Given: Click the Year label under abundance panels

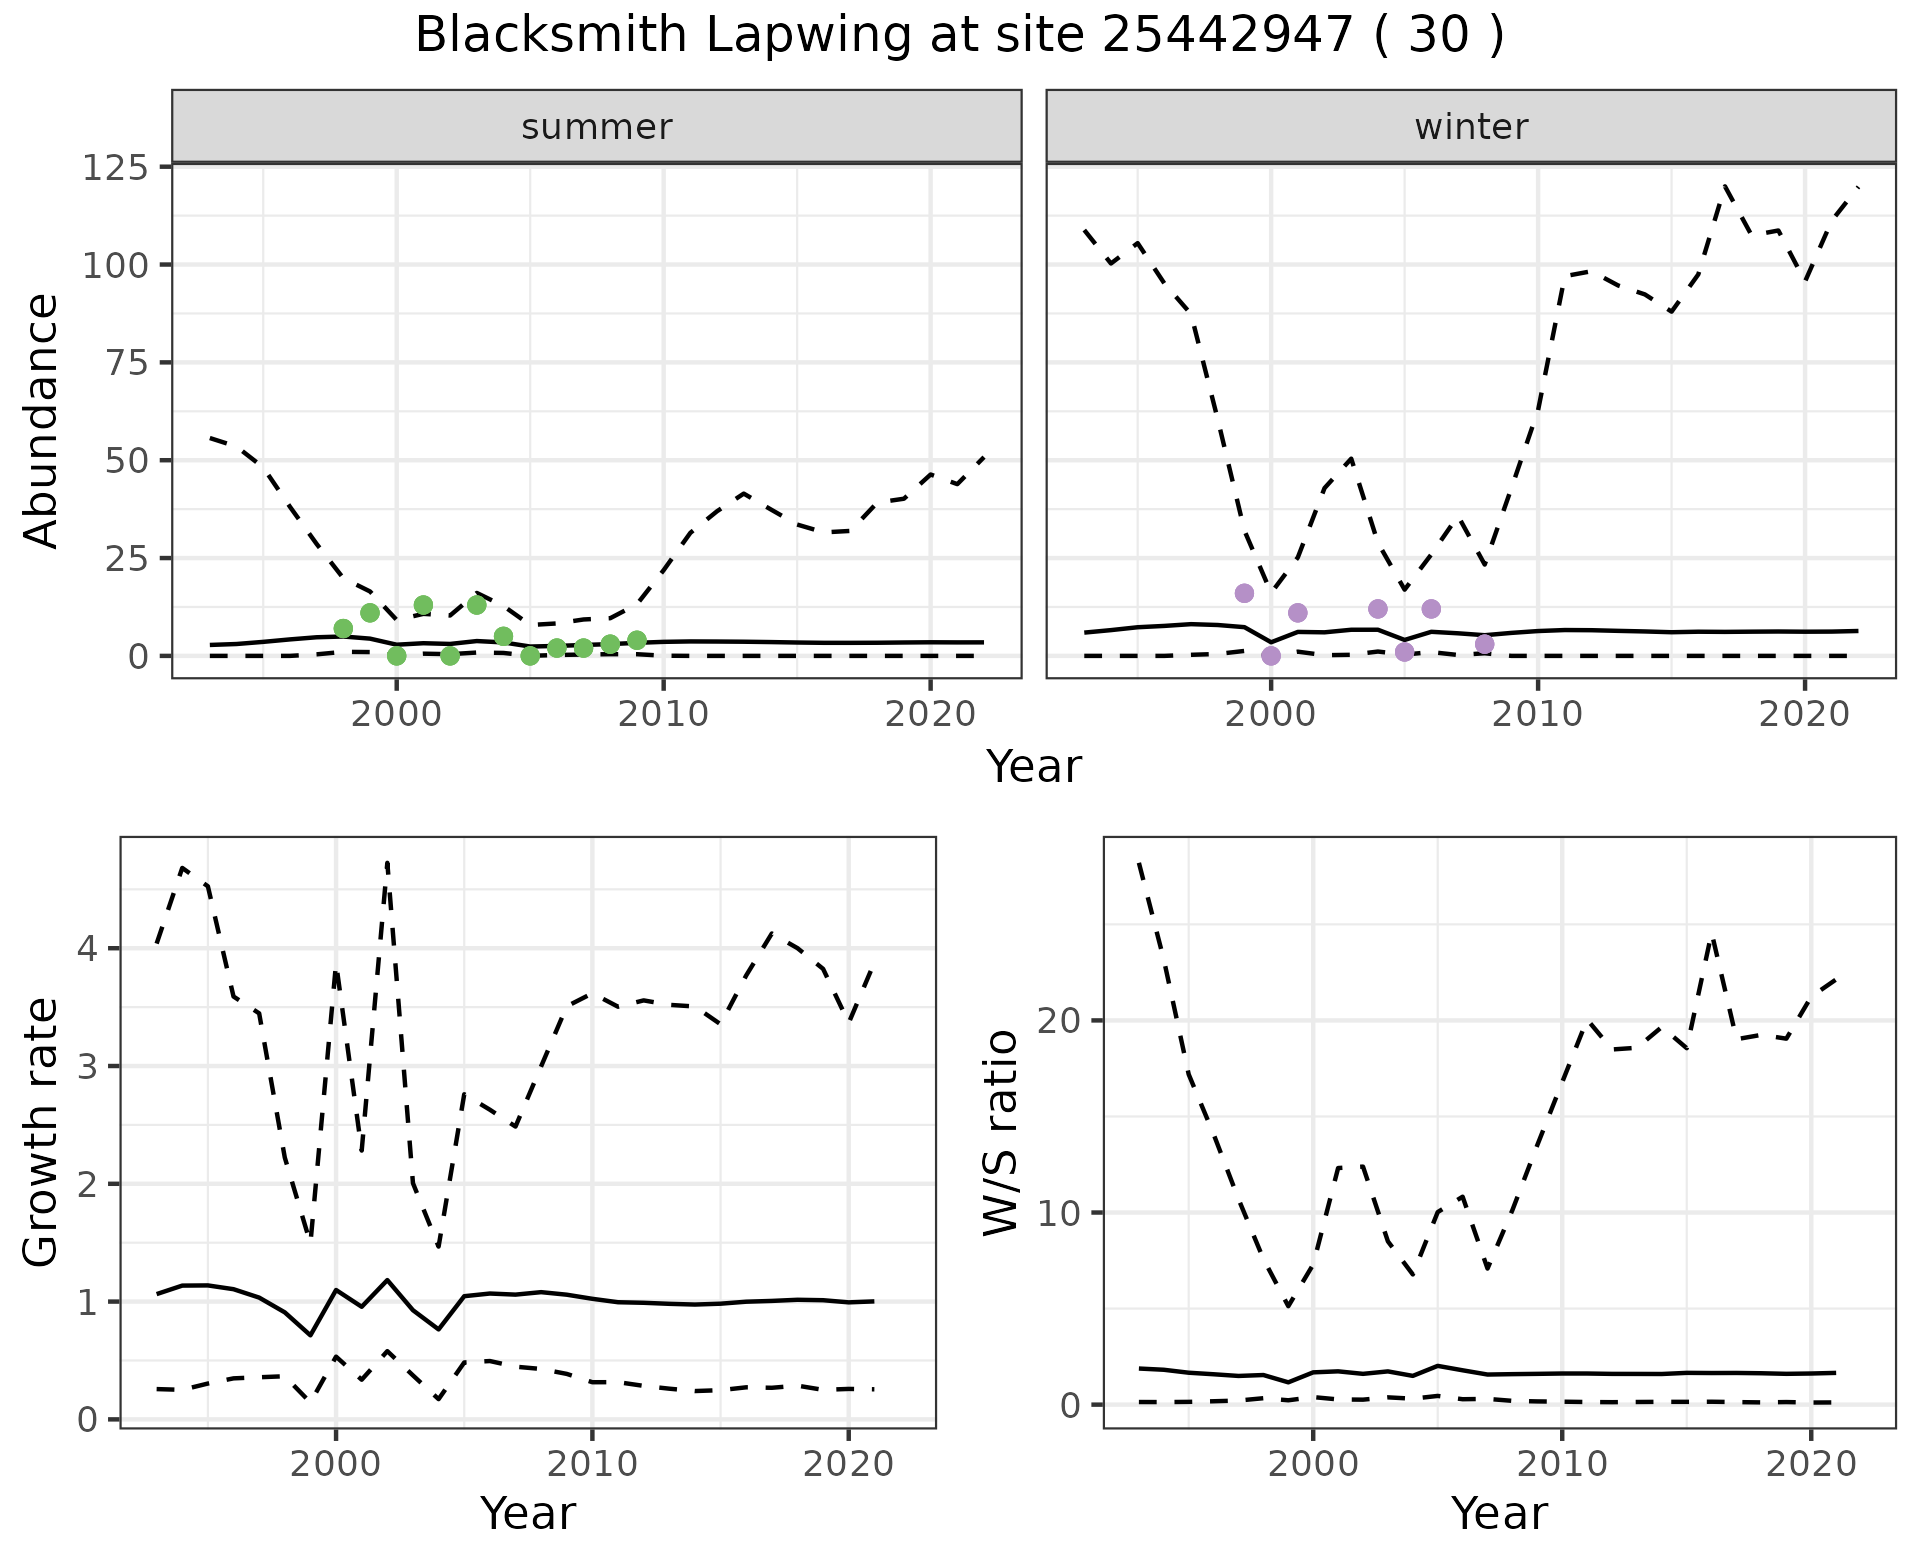Looking at the screenshot, I should [x=1034, y=767].
